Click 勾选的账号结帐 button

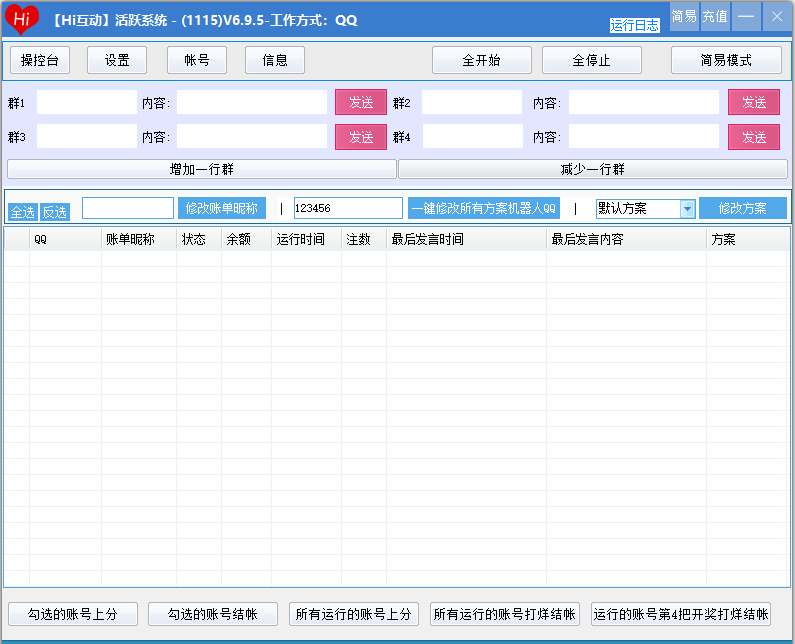(x=213, y=614)
